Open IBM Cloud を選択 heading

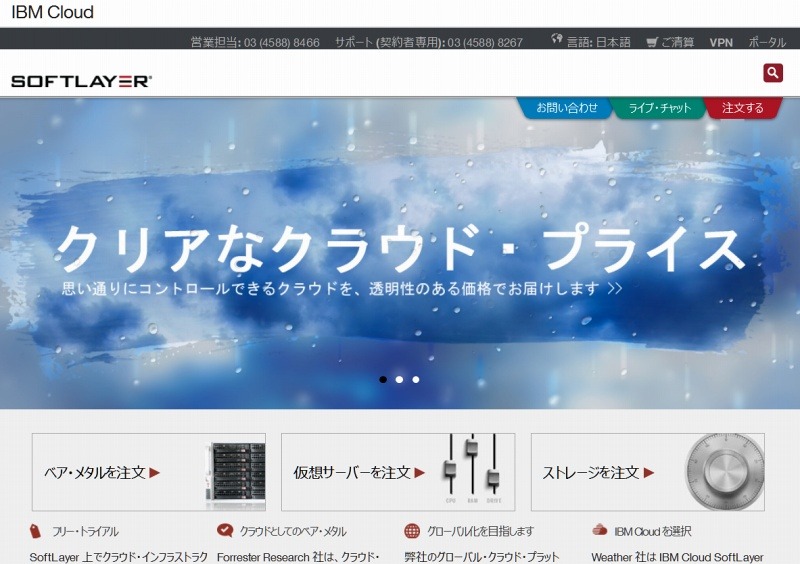653,531
